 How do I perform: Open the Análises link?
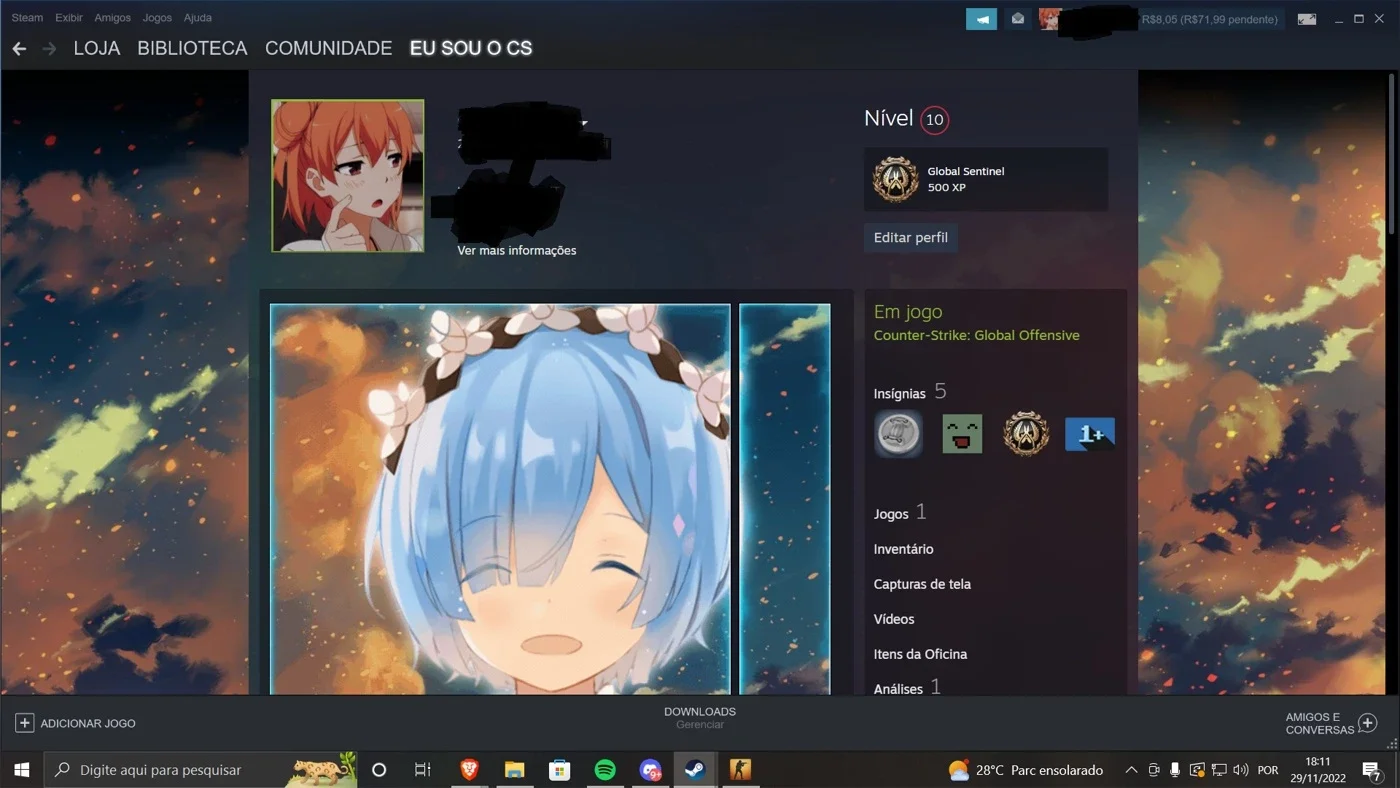click(x=898, y=688)
